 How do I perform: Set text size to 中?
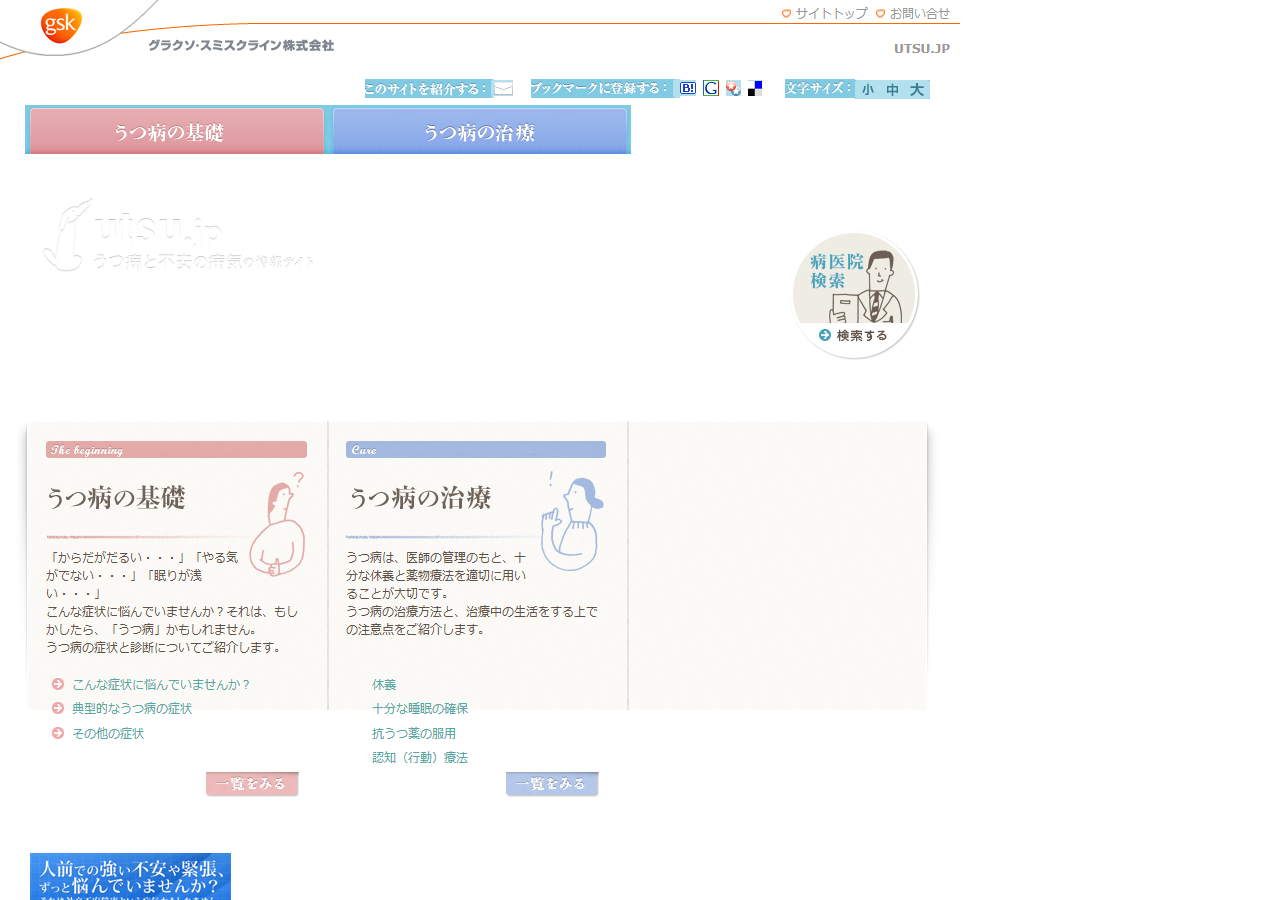coord(892,89)
